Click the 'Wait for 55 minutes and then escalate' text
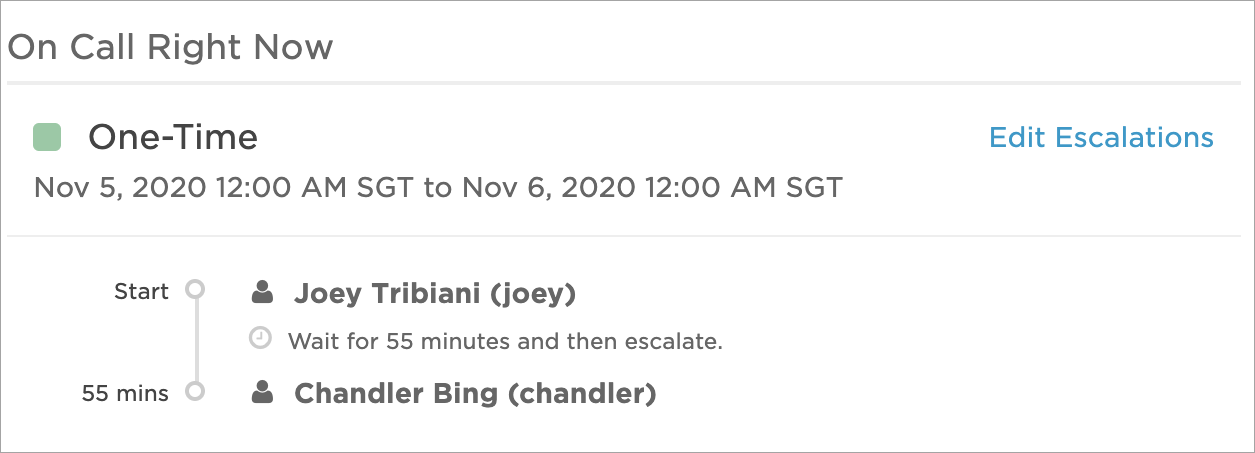The image size is (1255, 453). (x=505, y=341)
